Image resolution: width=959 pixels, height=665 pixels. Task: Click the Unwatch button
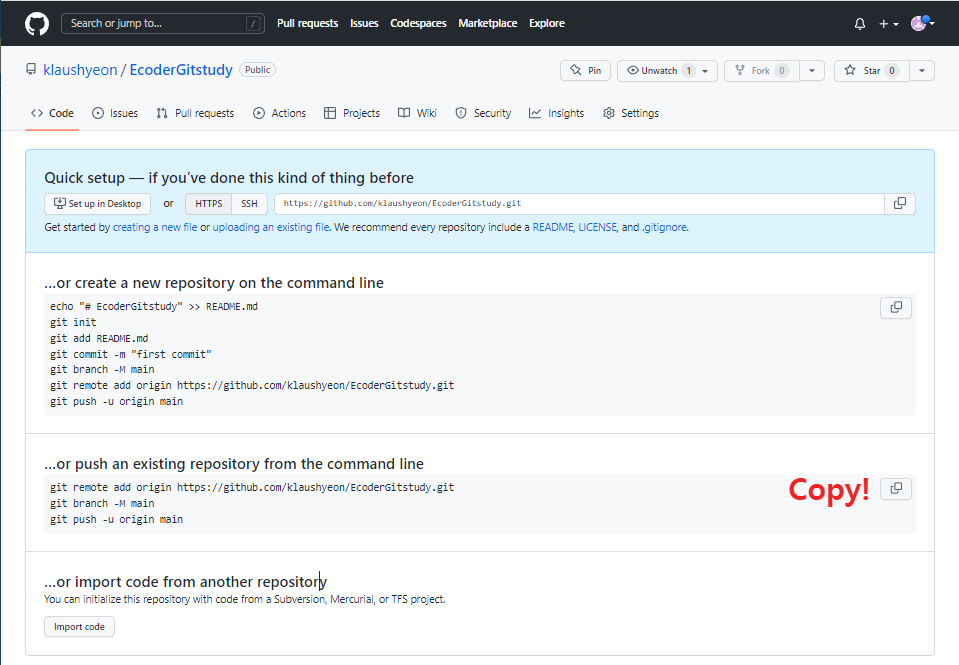(x=659, y=70)
